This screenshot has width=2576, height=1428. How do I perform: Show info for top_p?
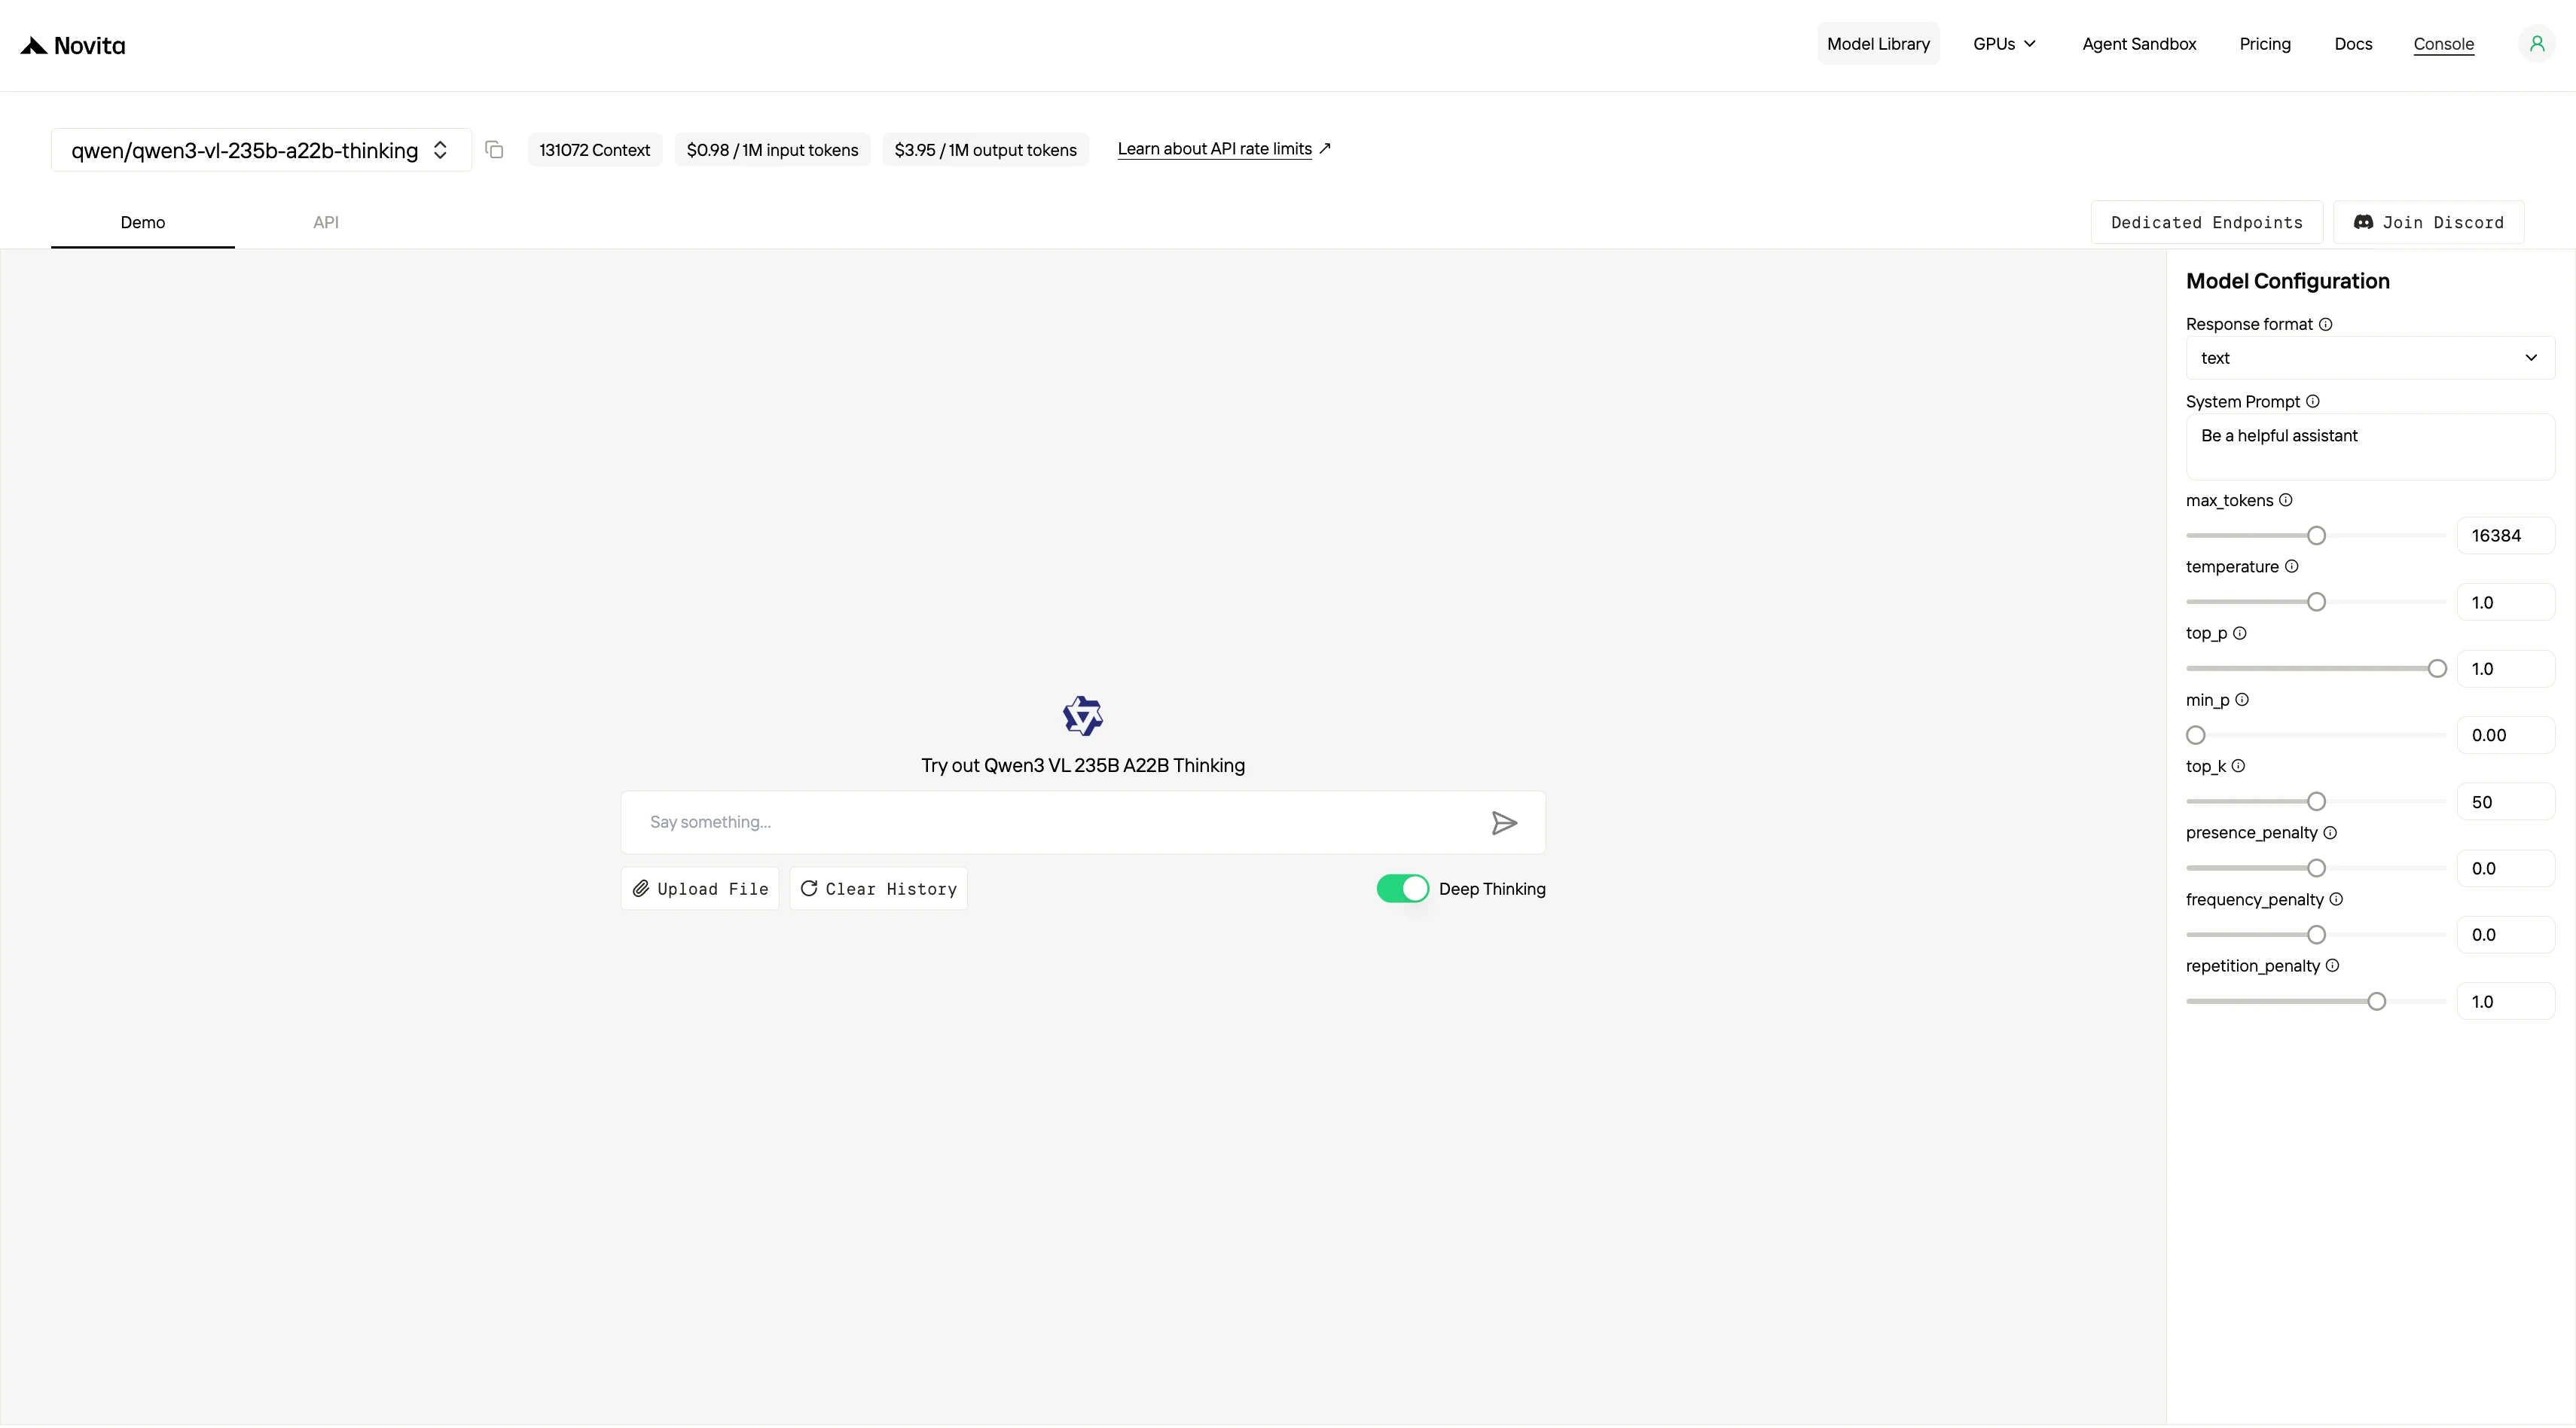pos(2240,633)
